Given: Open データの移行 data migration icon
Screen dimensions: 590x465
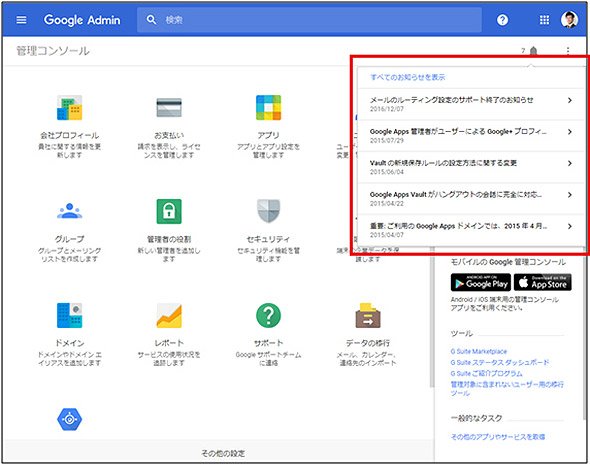Looking at the screenshot, I should click(x=368, y=315).
